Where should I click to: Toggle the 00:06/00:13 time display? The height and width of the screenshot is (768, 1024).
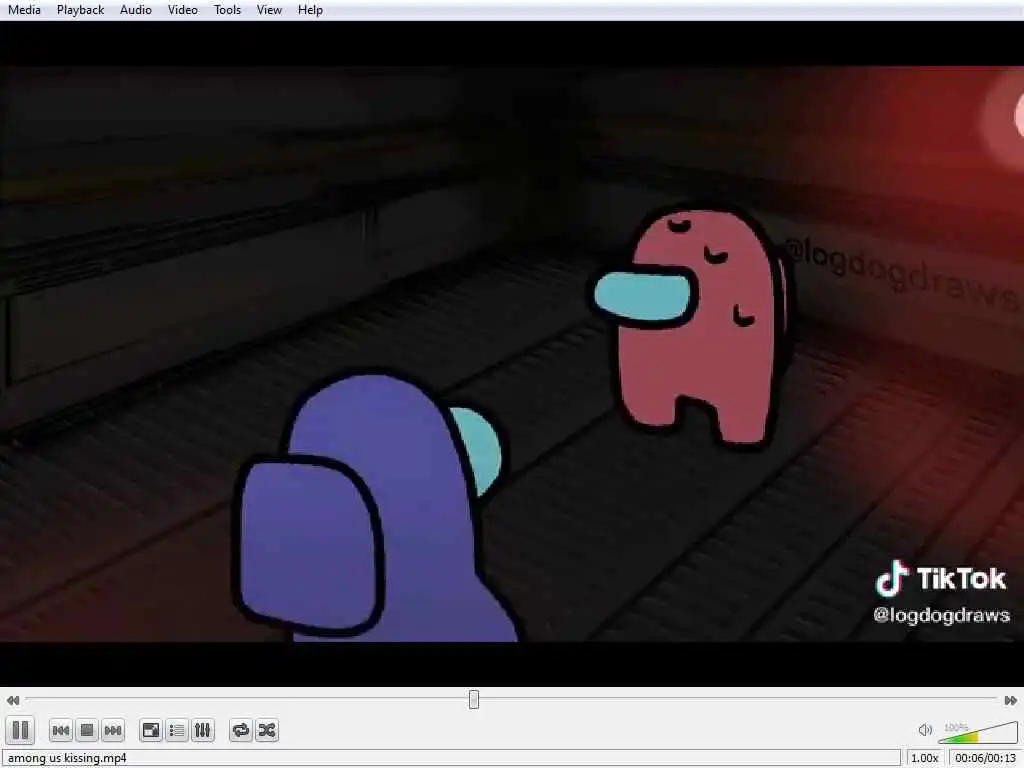pyautogui.click(x=985, y=758)
